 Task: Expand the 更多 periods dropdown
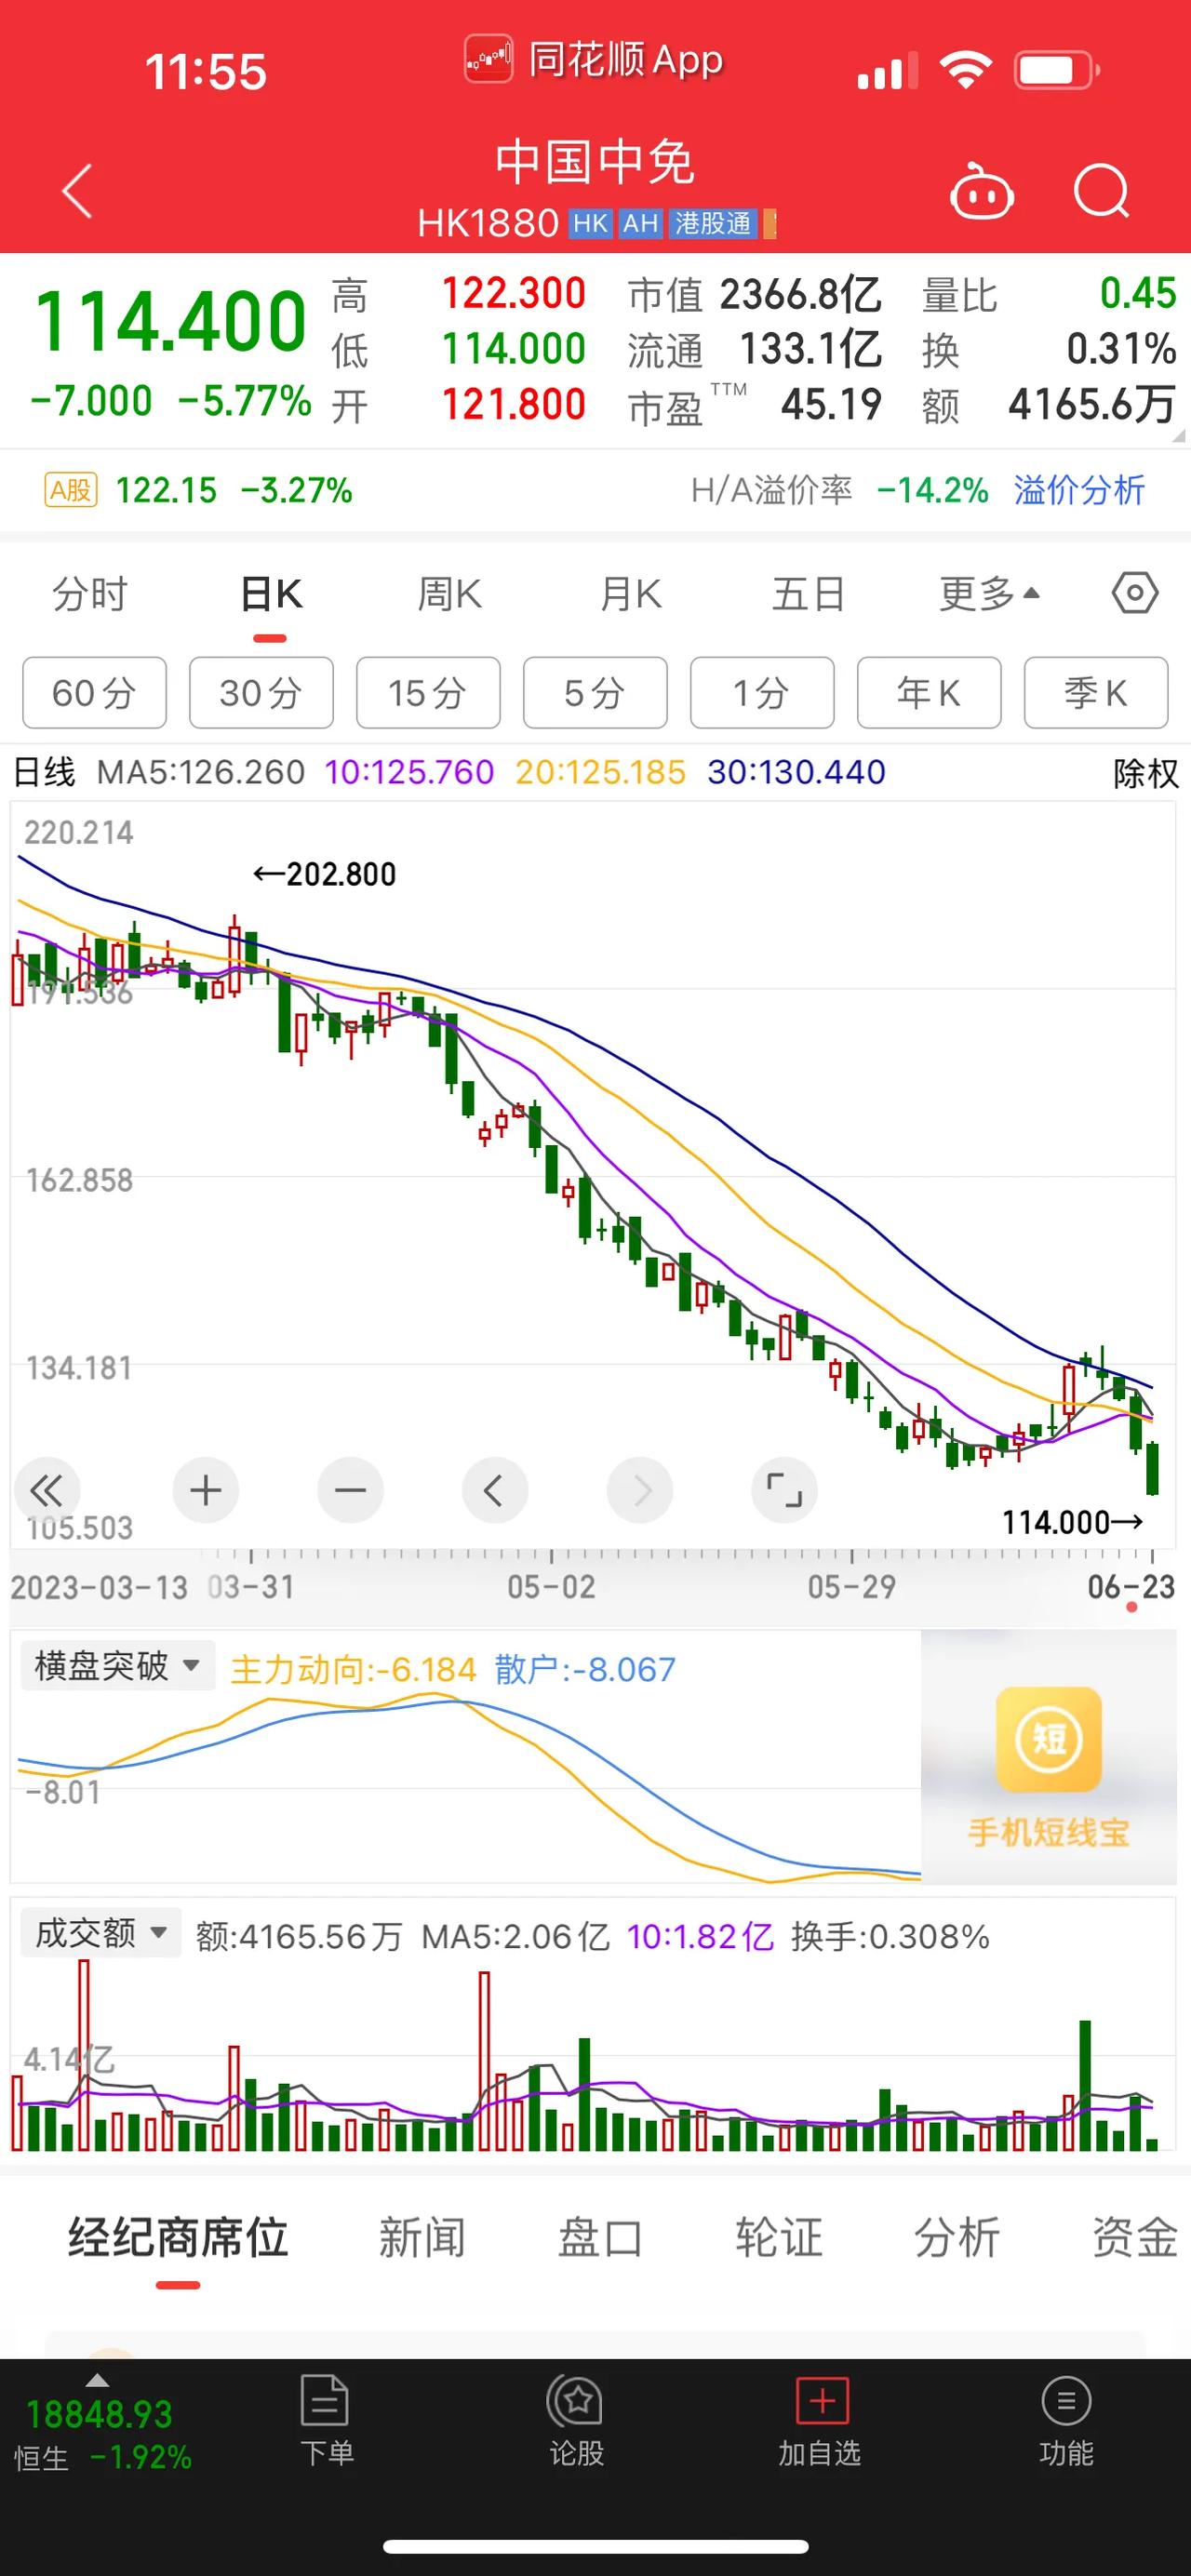pyautogui.click(x=989, y=594)
